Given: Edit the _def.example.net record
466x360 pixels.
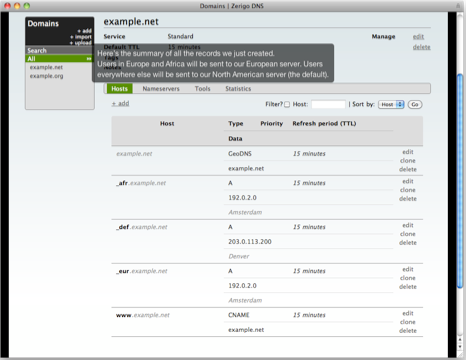Looking at the screenshot, I should click(408, 225).
